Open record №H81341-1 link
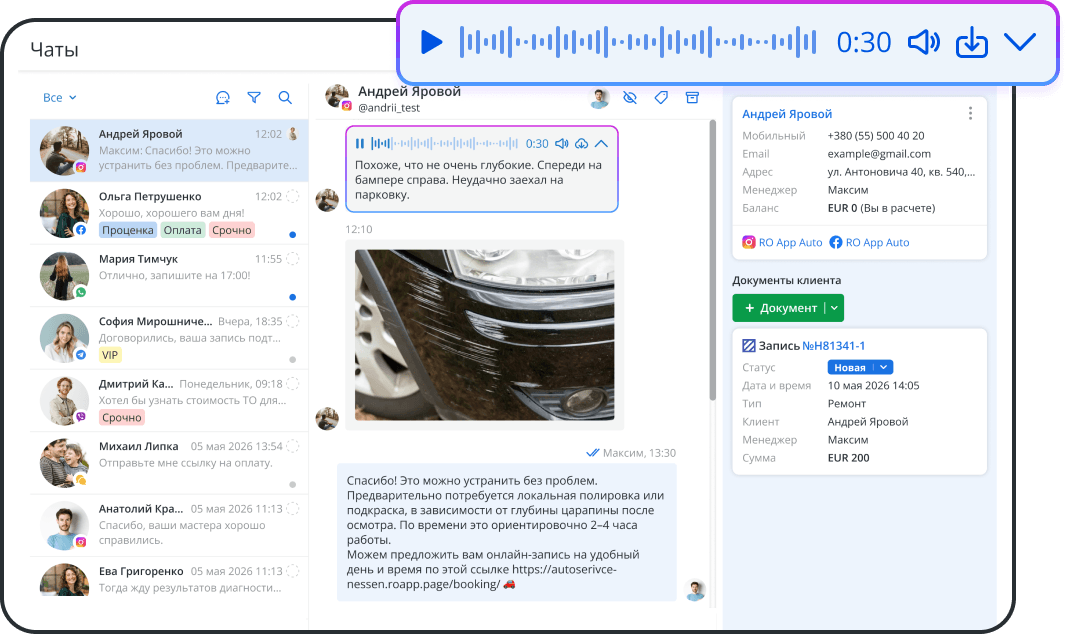Screen dimensions: 1068x634 click(833, 346)
